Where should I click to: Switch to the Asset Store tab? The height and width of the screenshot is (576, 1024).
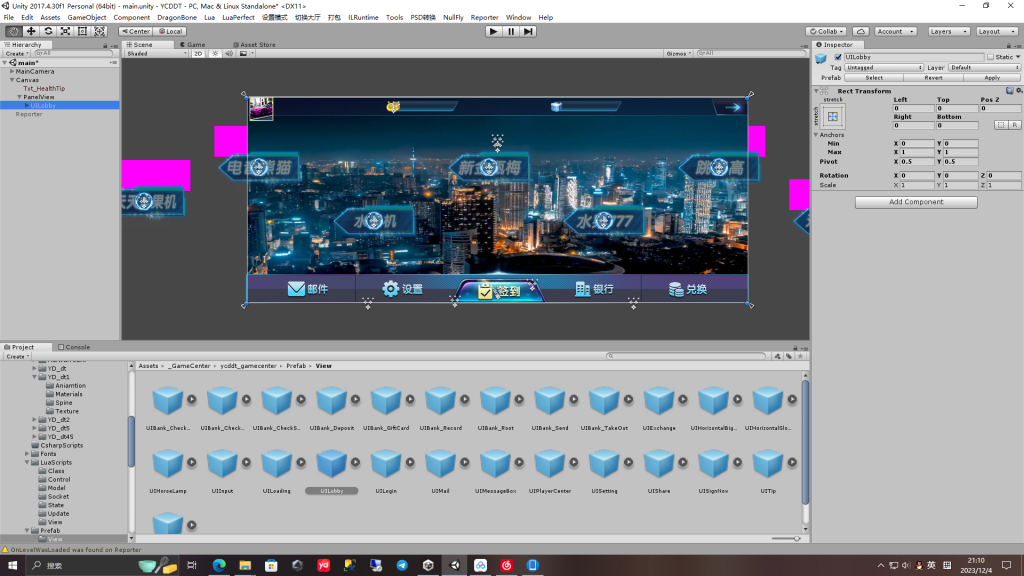click(x=255, y=44)
